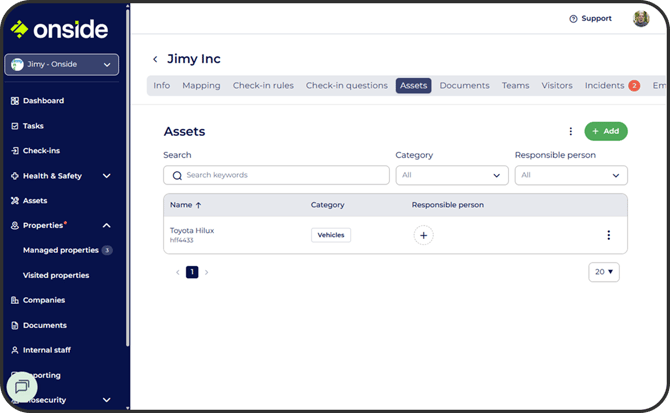Click the Companies building icon
This screenshot has height=413, width=670.
[15, 300]
